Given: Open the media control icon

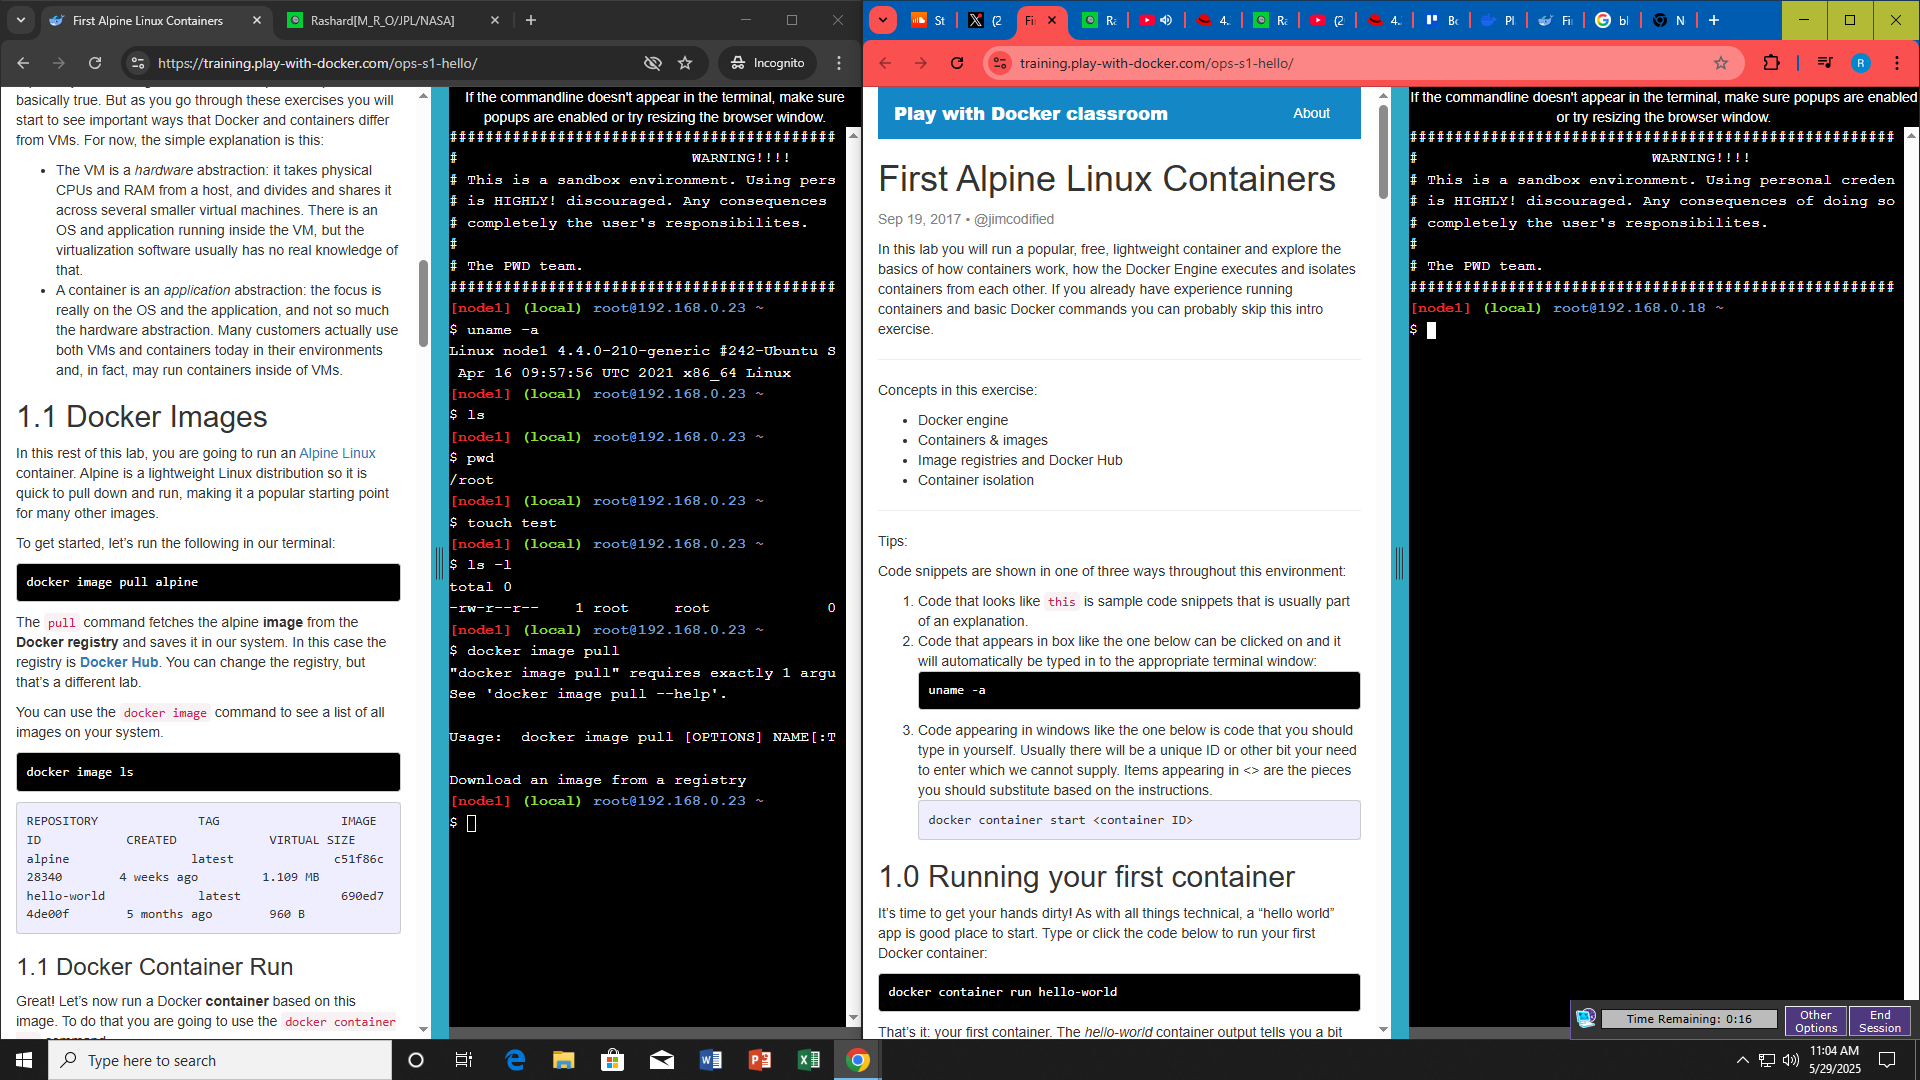Looking at the screenshot, I should [1825, 63].
